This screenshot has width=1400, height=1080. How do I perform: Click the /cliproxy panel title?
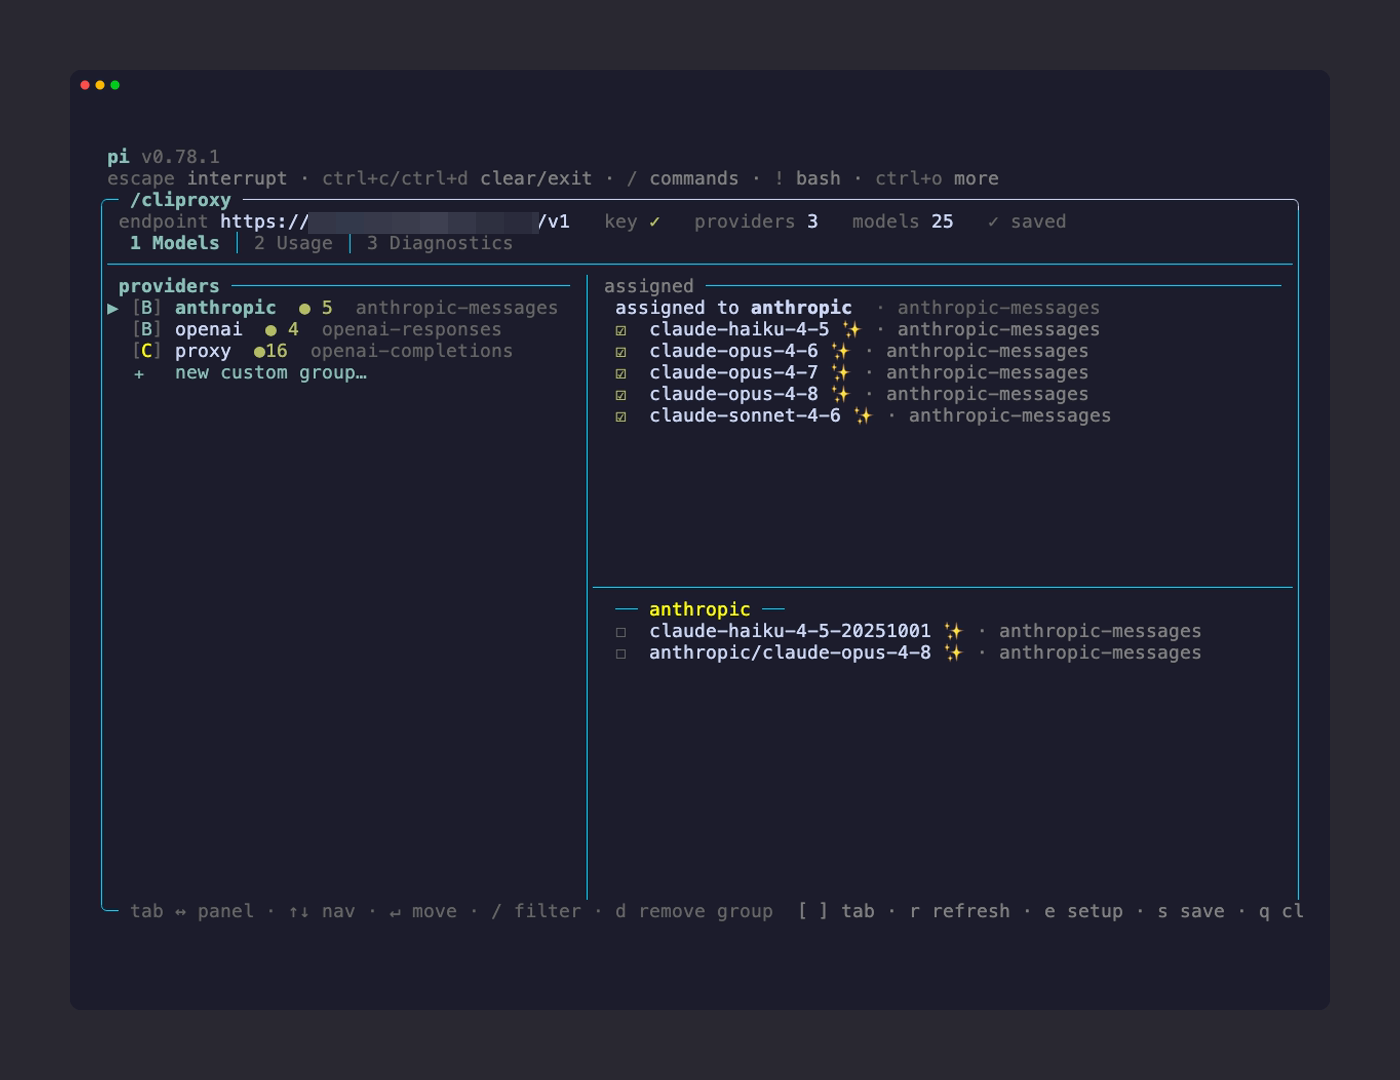coord(180,200)
